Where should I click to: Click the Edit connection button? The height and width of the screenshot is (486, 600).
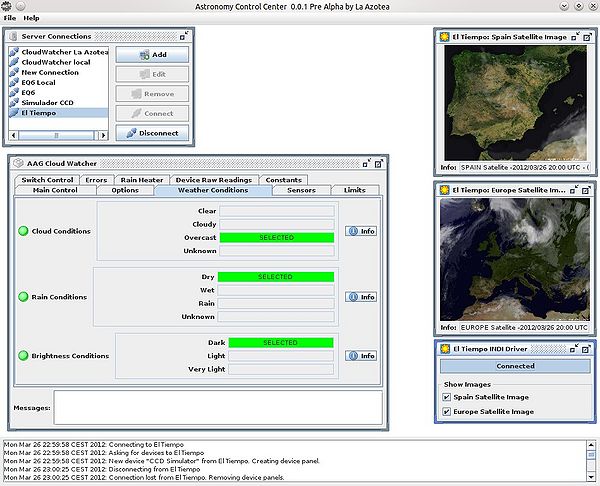[152, 74]
